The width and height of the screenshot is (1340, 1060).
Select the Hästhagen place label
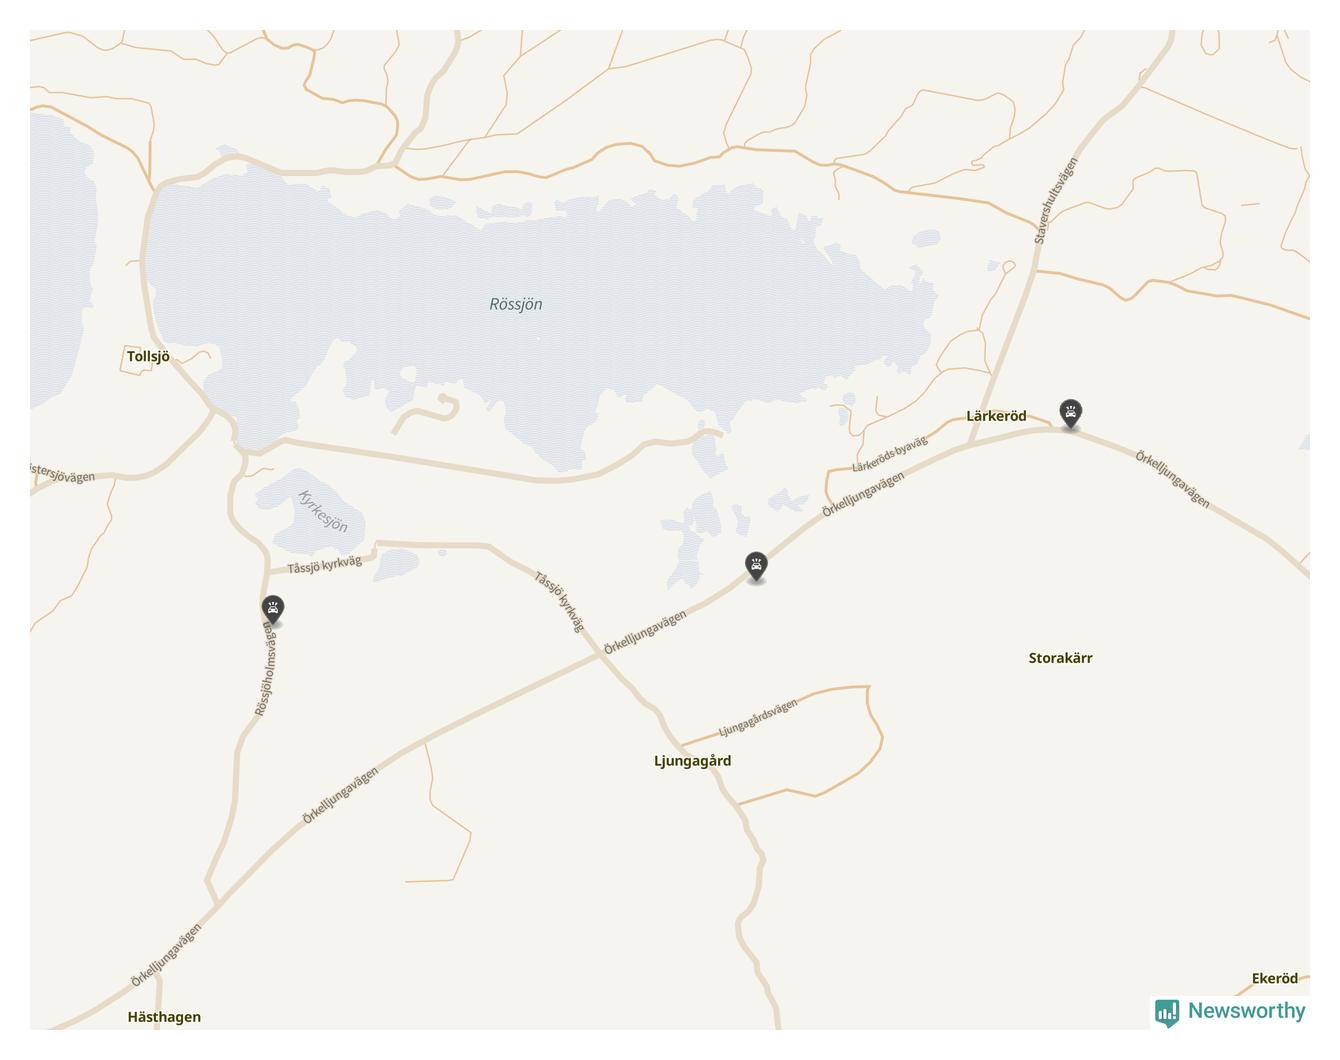(164, 1017)
